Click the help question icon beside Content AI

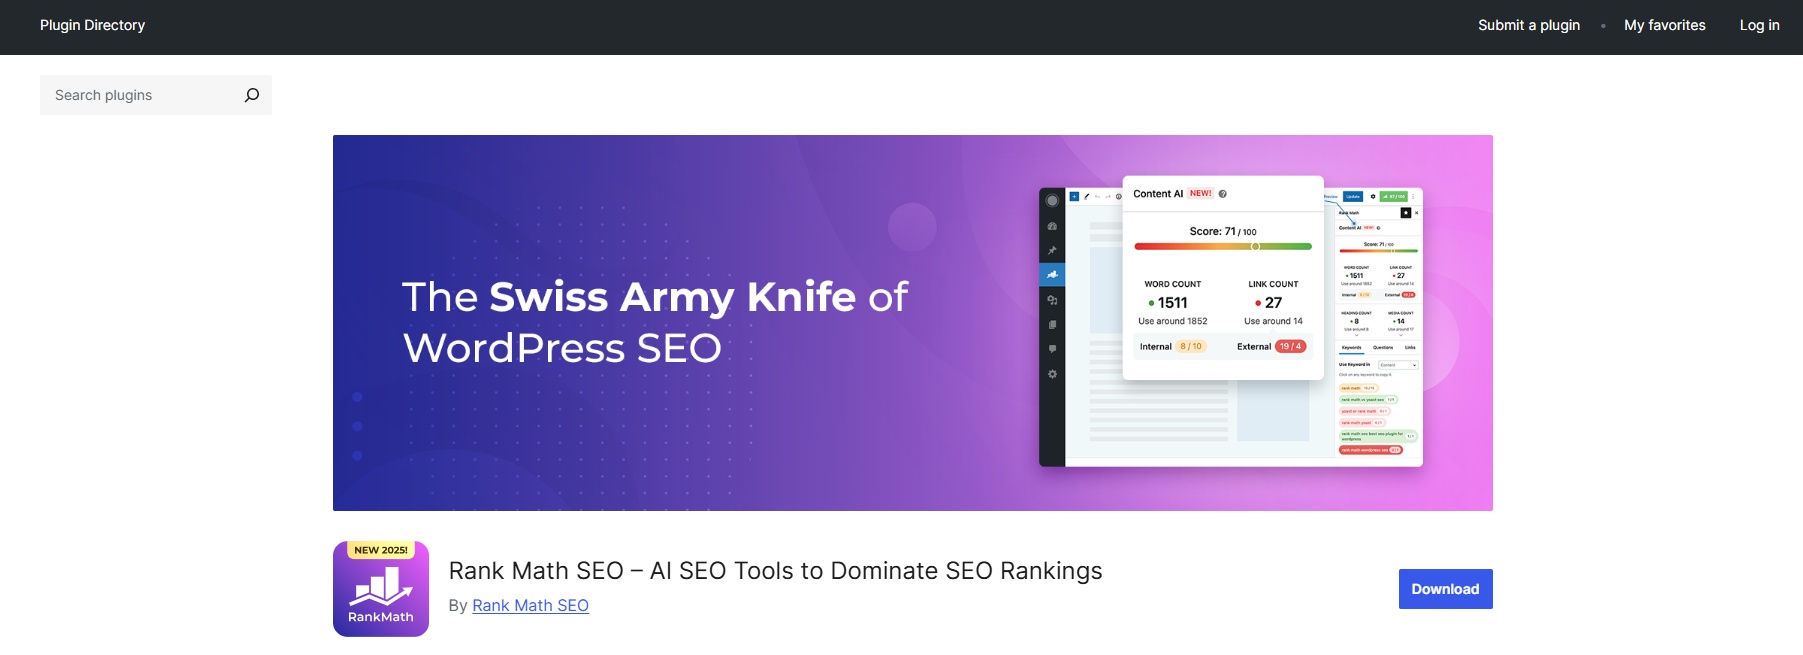click(1222, 194)
